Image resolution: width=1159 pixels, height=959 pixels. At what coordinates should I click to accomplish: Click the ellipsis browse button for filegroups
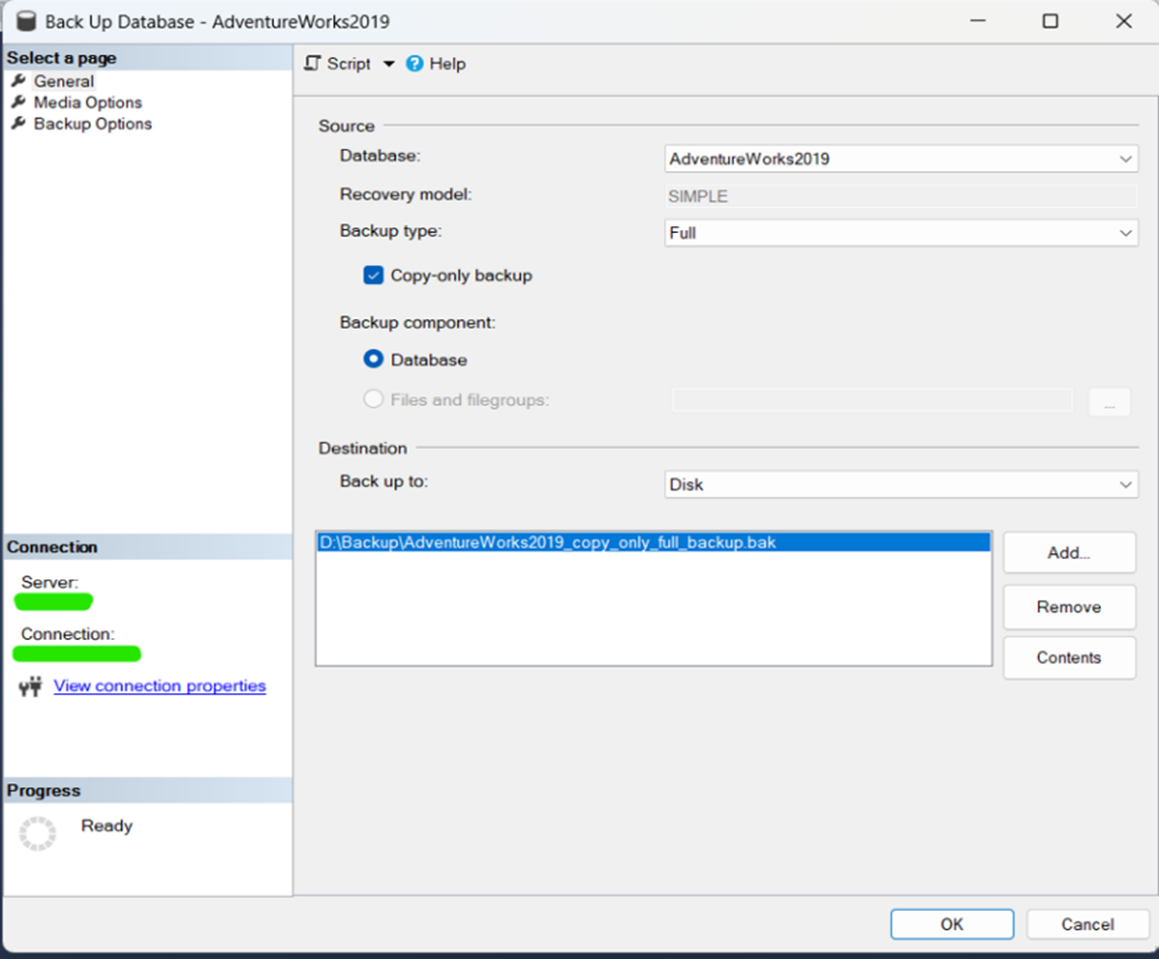(x=1109, y=402)
